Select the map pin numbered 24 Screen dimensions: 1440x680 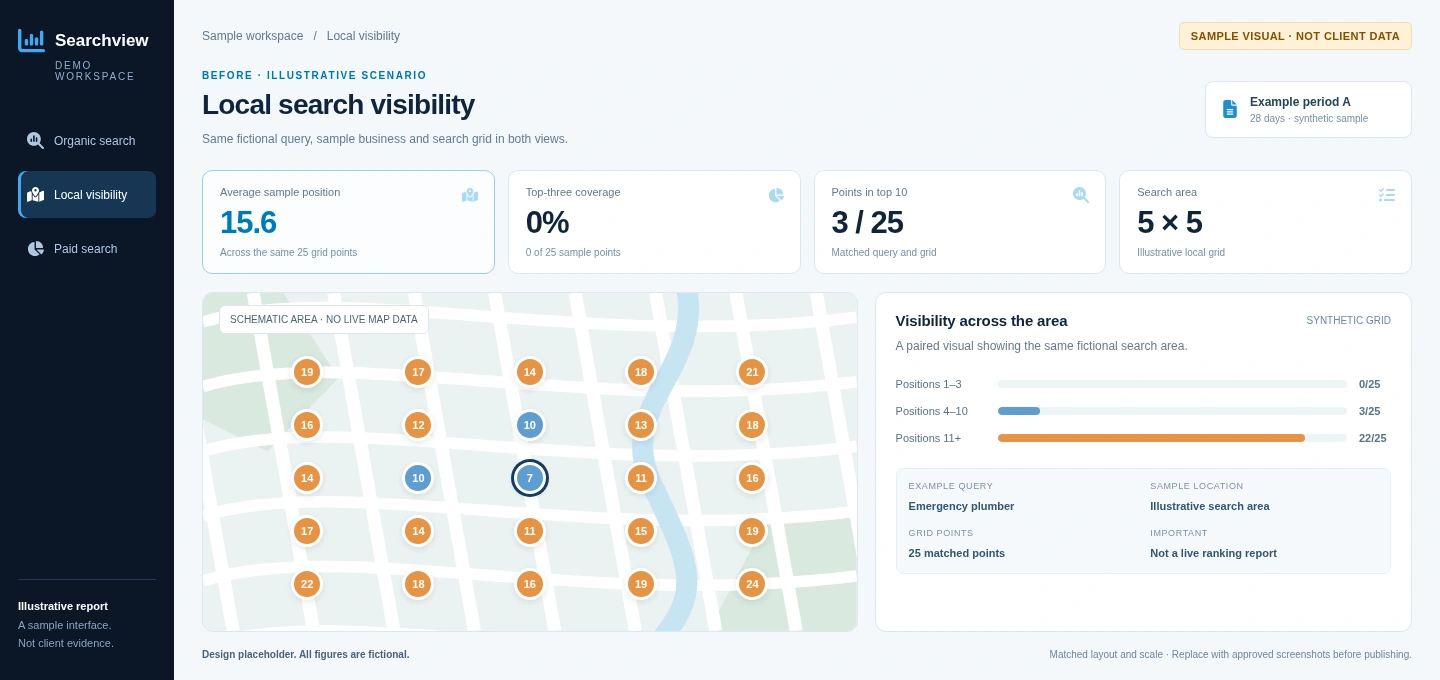[x=752, y=584]
